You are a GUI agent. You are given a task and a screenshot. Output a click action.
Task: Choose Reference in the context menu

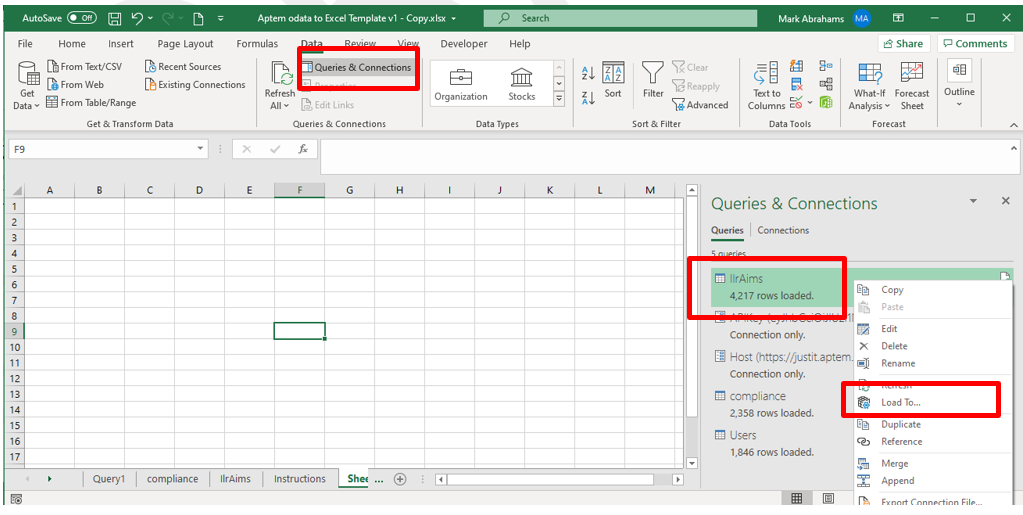pos(901,441)
